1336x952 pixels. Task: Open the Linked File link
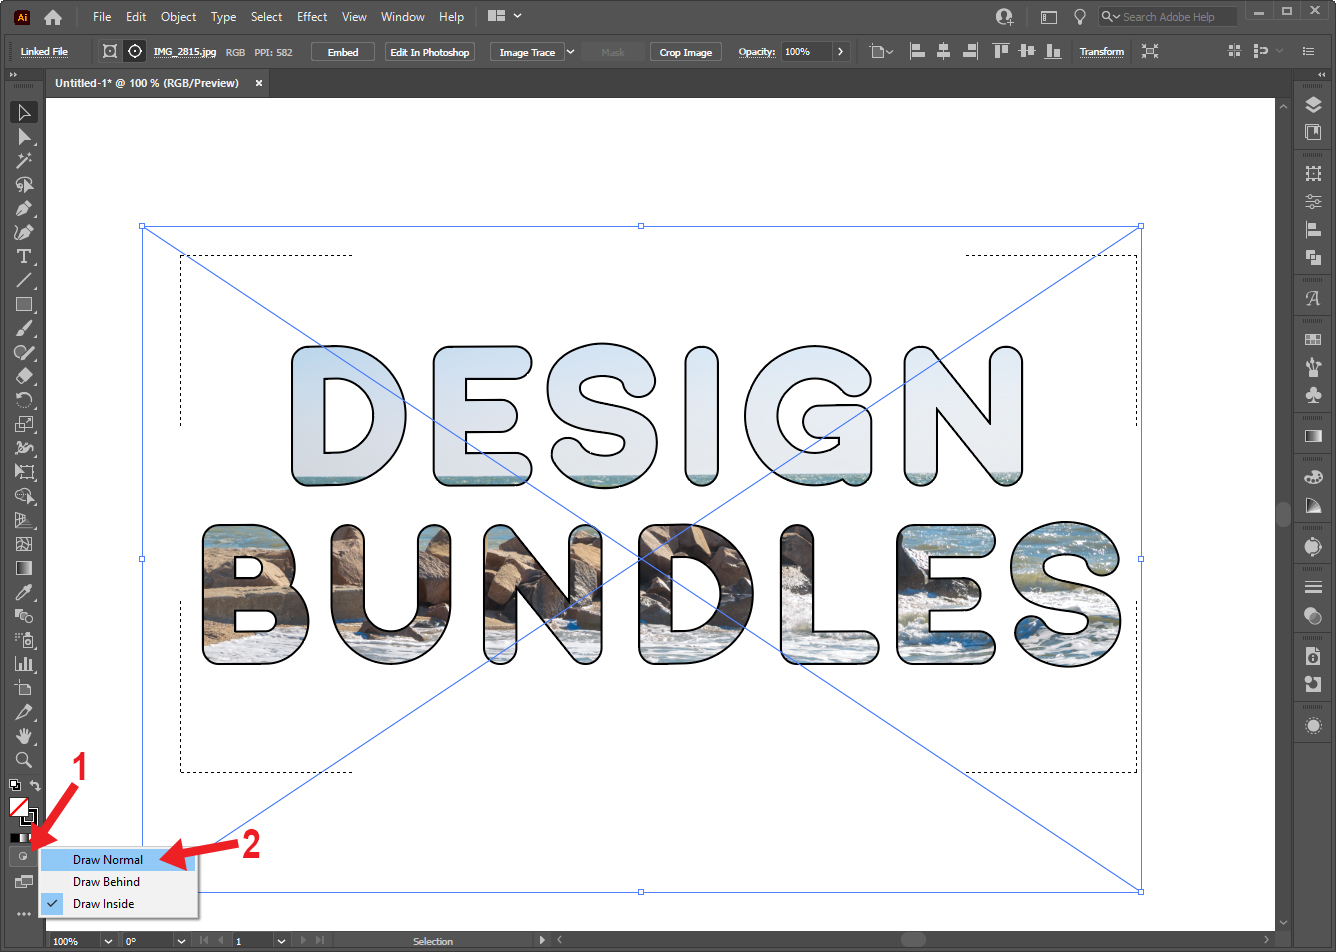(45, 52)
